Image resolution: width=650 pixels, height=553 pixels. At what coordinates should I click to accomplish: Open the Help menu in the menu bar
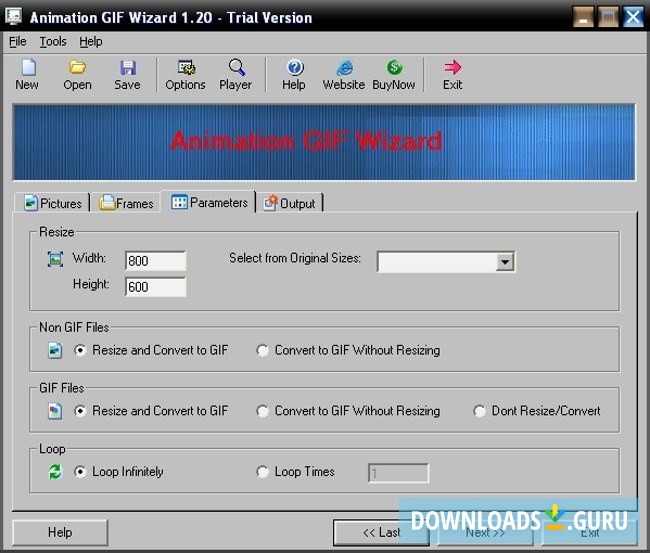[91, 41]
